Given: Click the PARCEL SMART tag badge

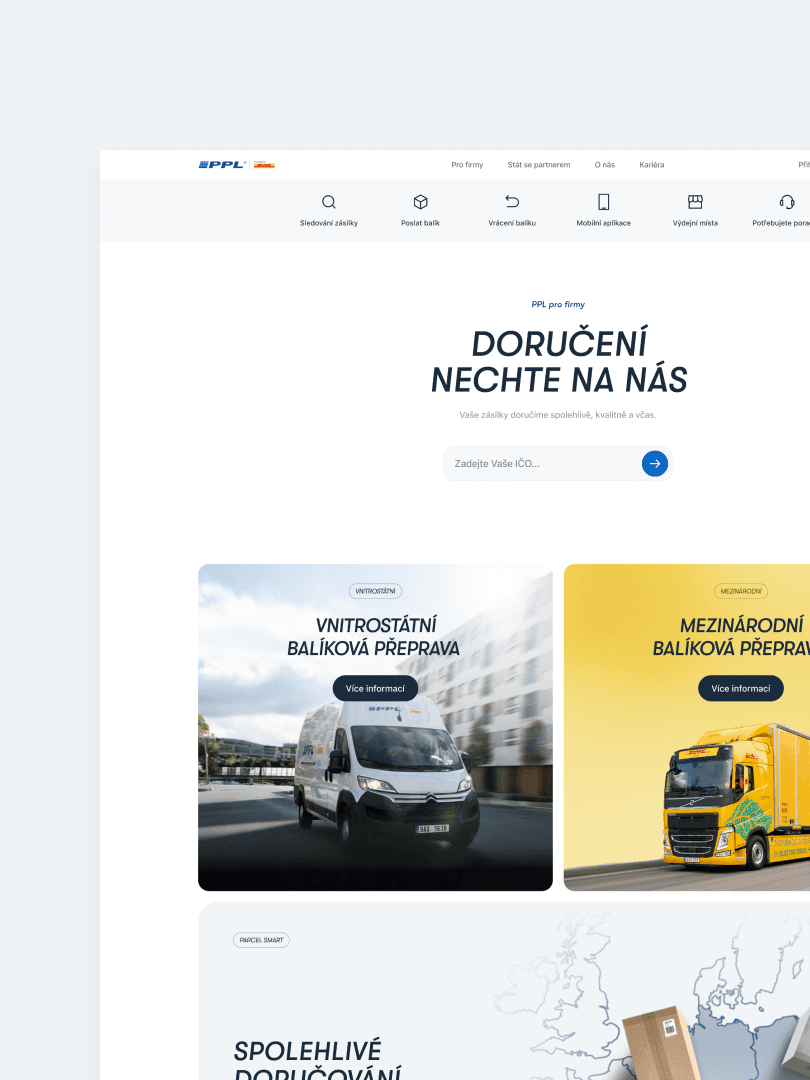Looking at the screenshot, I should coord(261,940).
